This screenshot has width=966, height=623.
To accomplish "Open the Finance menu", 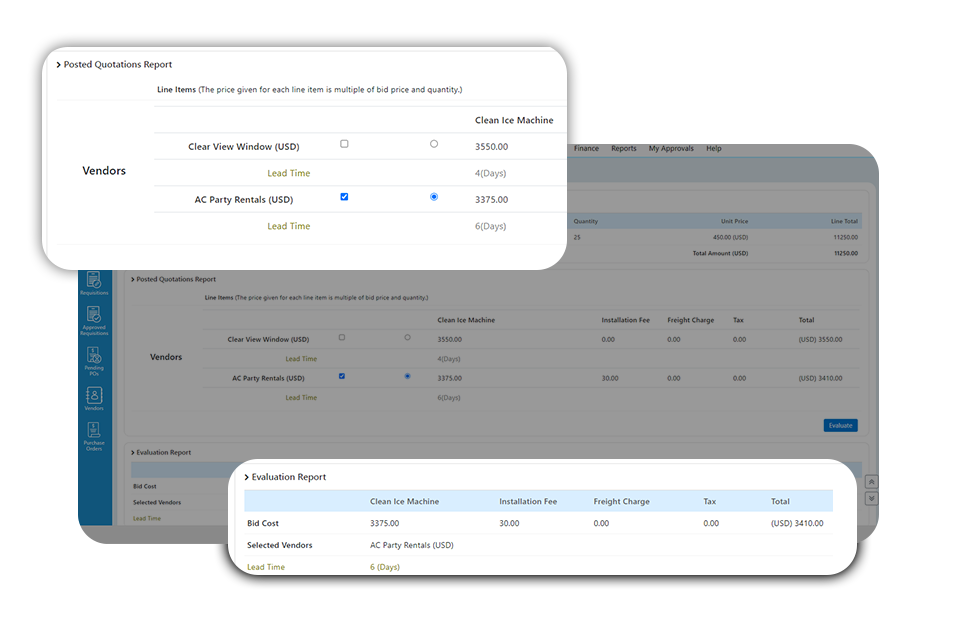I will pos(585,148).
